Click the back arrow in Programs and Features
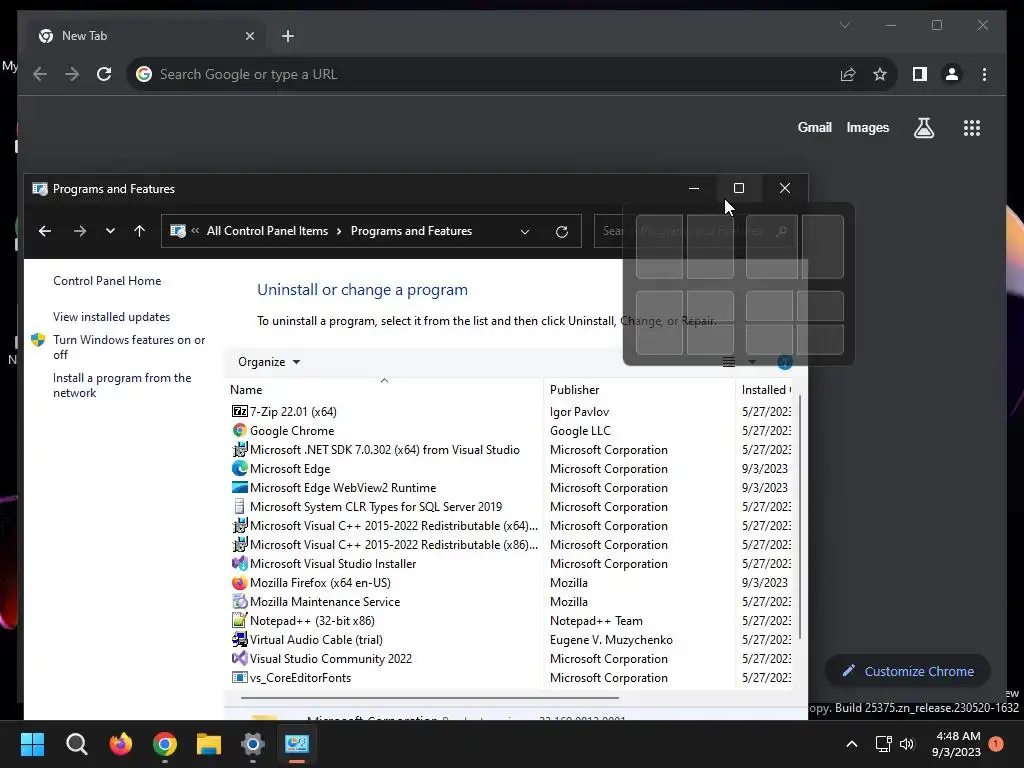This screenshot has height=768, width=1024. (44, 231)
